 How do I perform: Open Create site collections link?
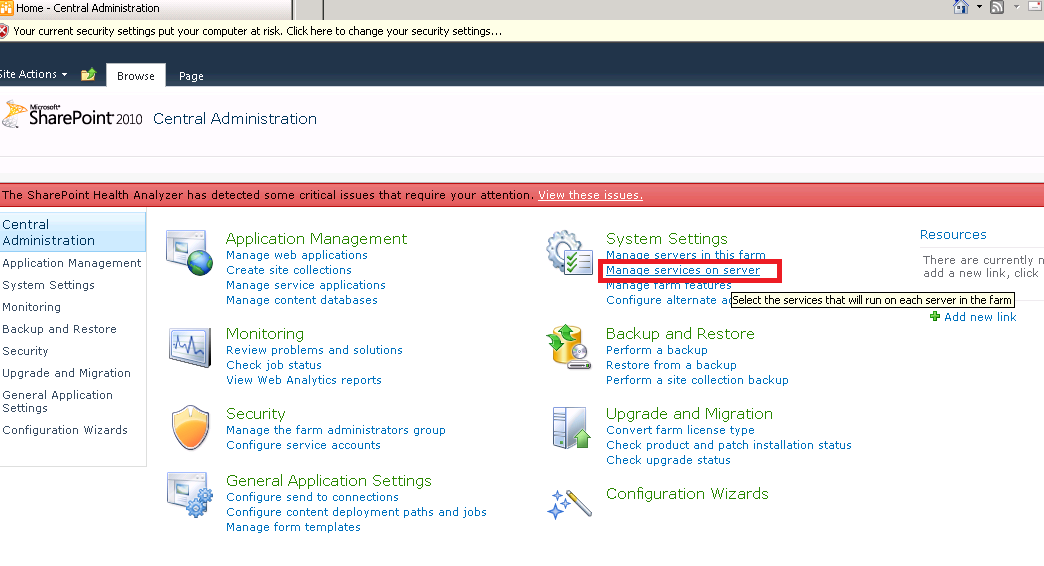point(289,270)
